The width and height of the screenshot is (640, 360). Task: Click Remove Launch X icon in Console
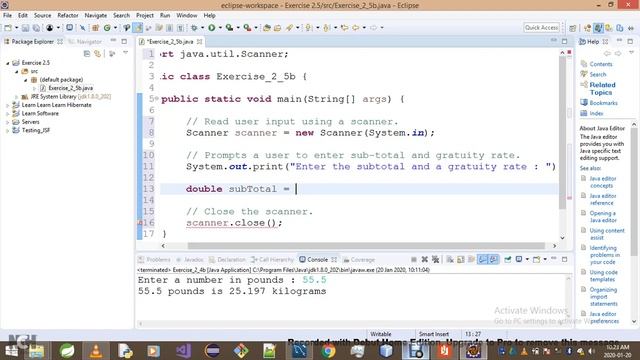424,260
